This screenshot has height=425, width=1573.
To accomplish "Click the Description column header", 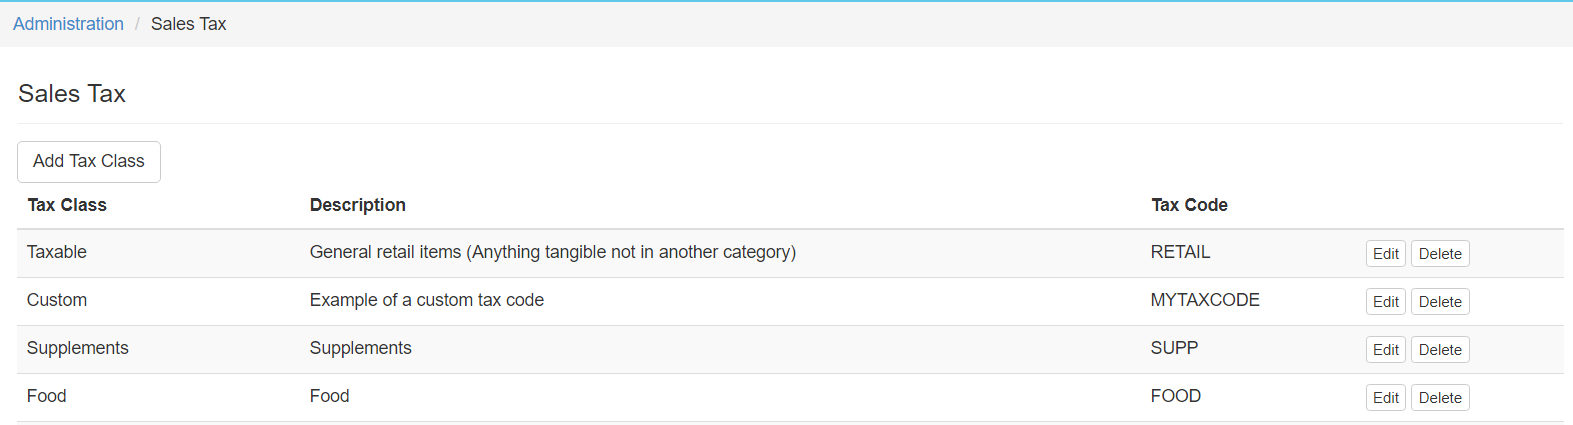I will tap(357, 205).
